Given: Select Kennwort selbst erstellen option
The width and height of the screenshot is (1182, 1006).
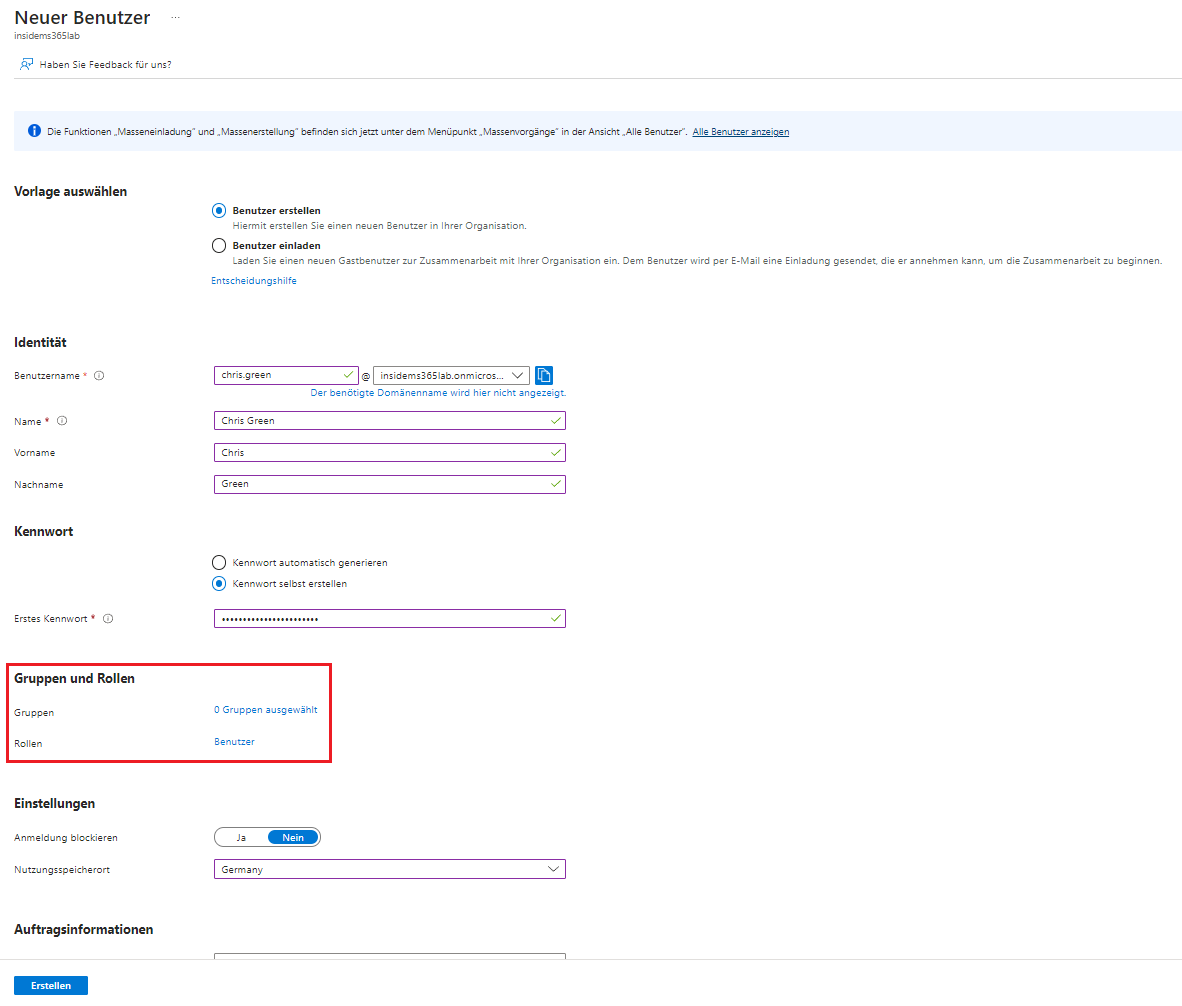Looking at the screenshot, I should point(219,584).
